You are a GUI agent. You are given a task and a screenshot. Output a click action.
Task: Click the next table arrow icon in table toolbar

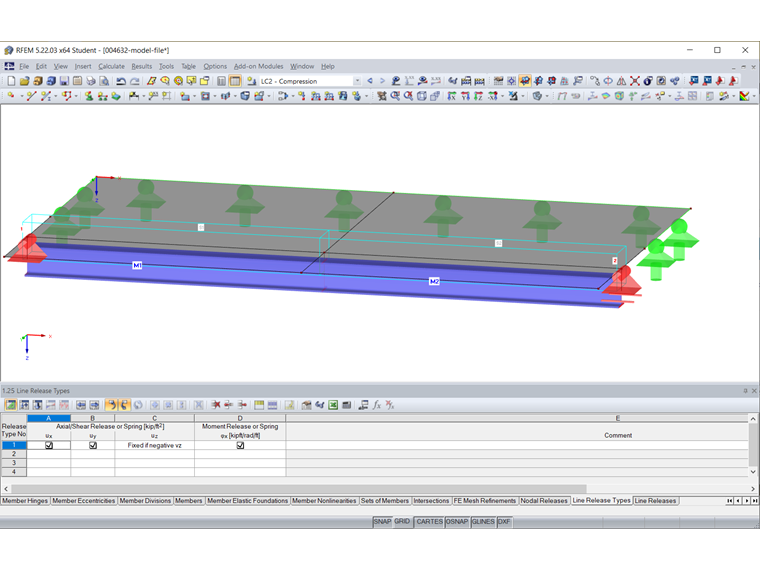[x=95, y=405]
